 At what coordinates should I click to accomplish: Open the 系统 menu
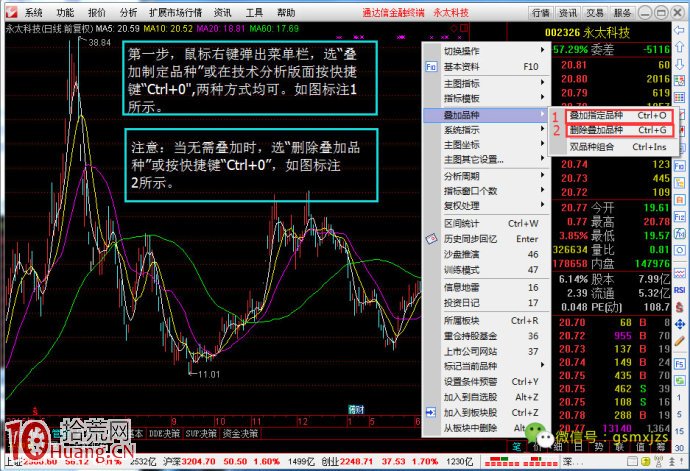tap(33, 13)
